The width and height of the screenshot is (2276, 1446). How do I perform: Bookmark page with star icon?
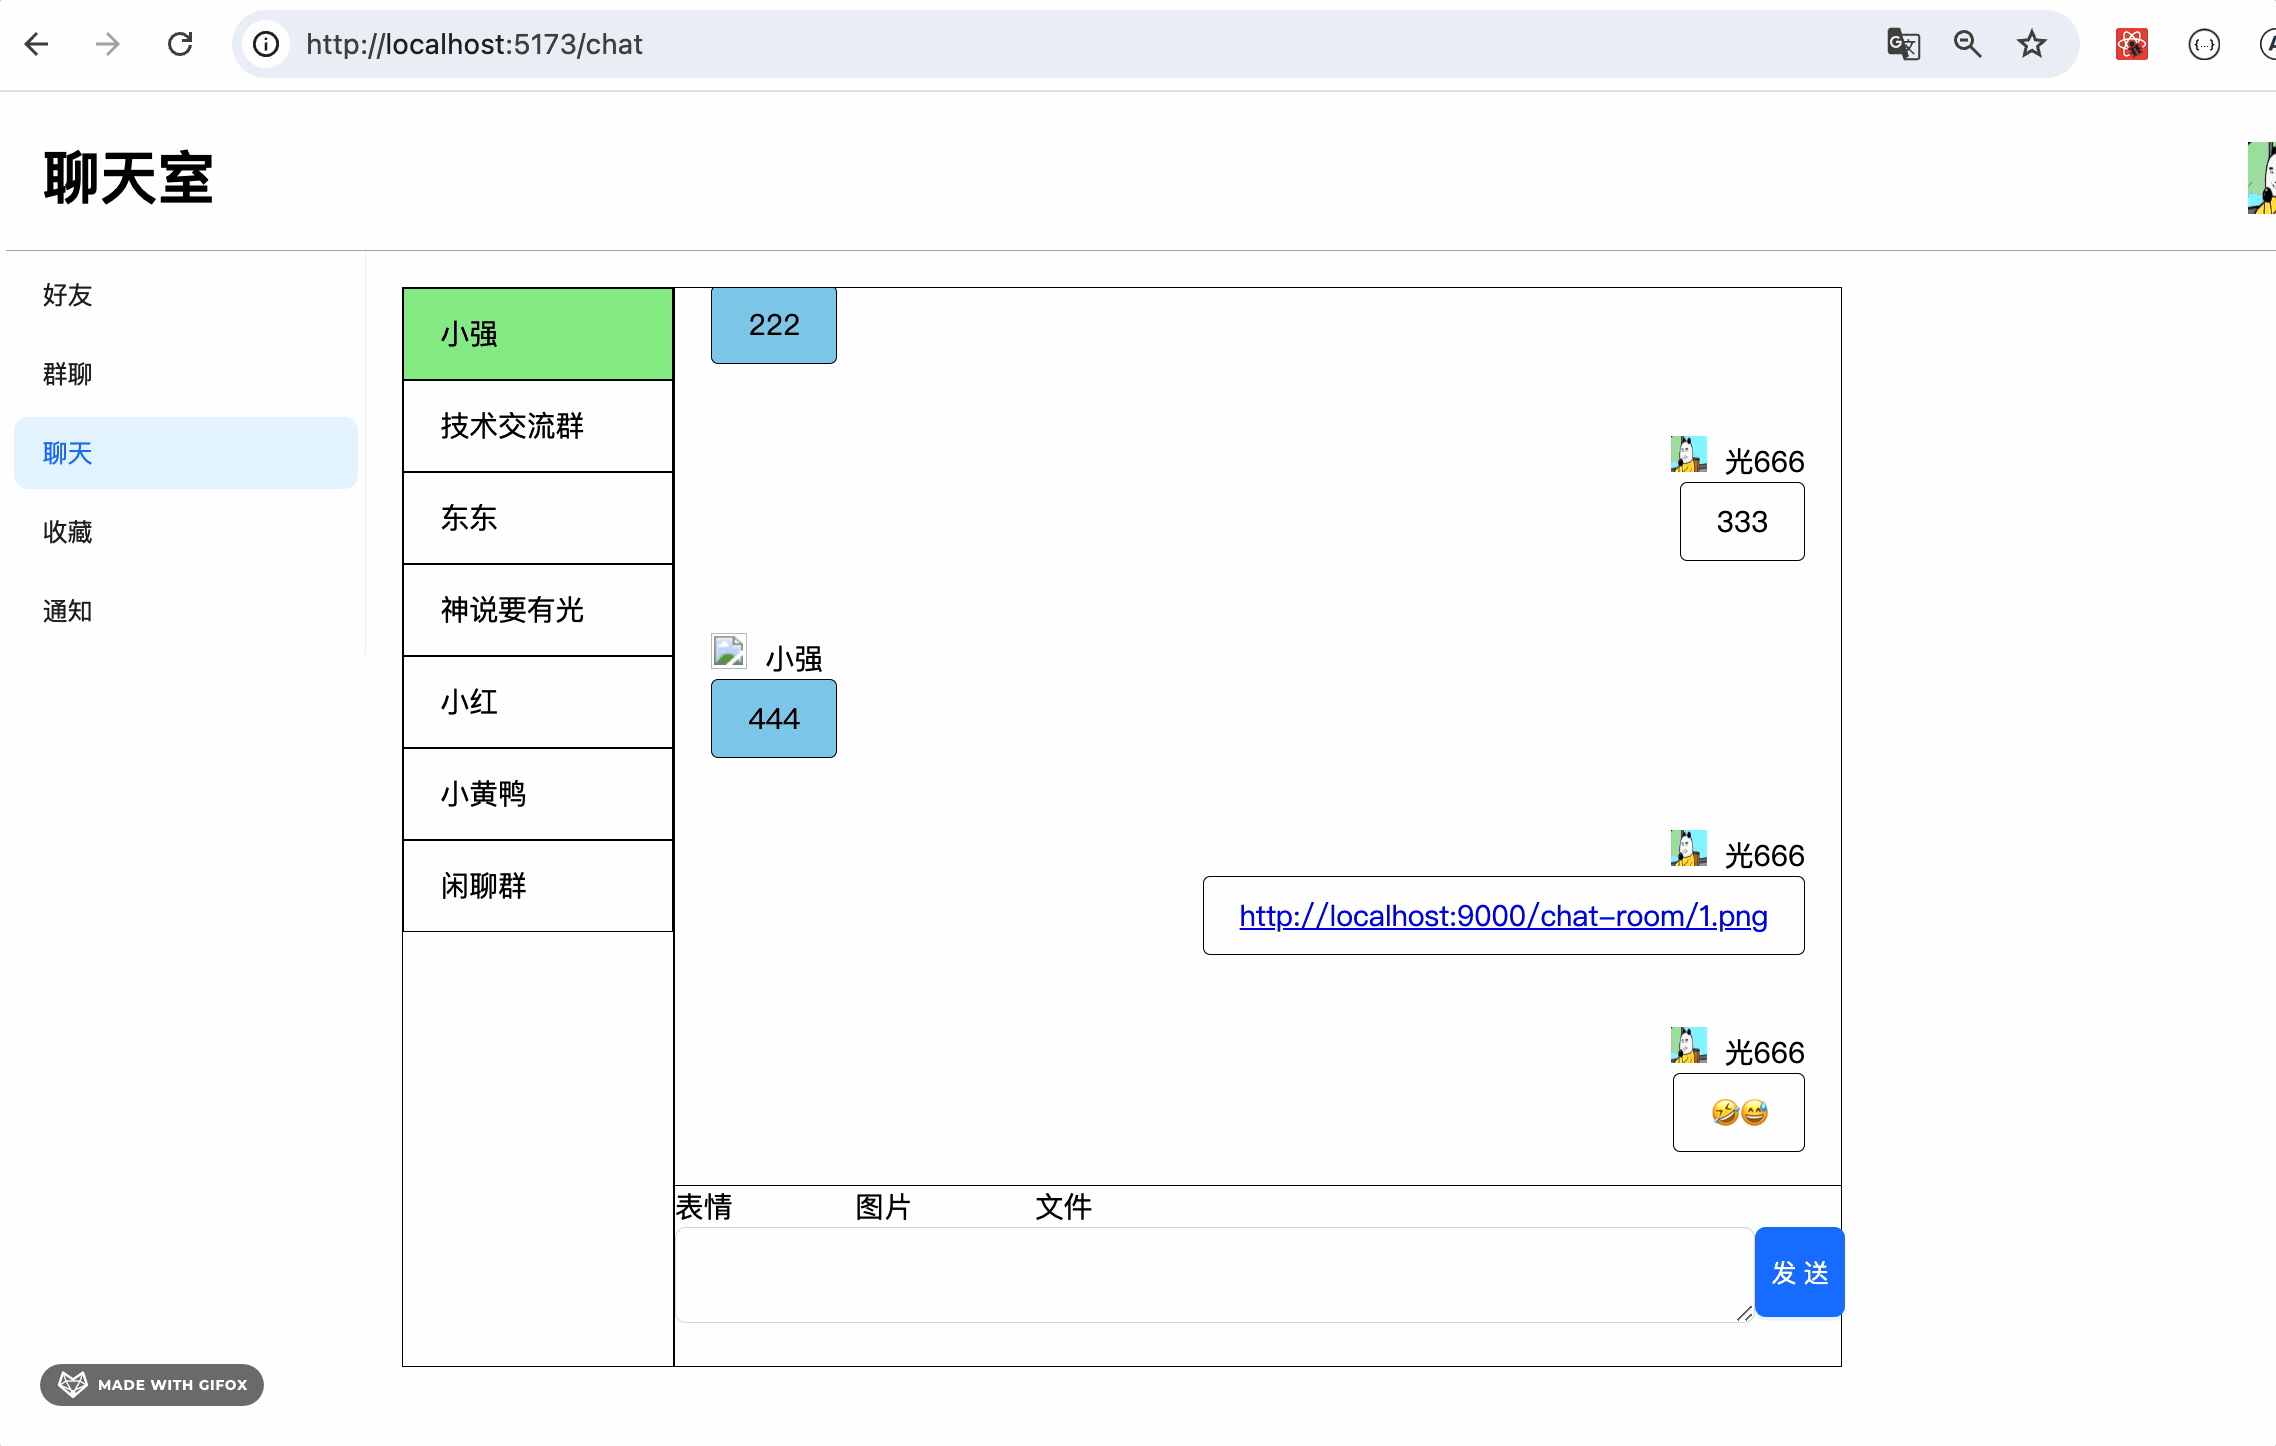coord(2031,44)
